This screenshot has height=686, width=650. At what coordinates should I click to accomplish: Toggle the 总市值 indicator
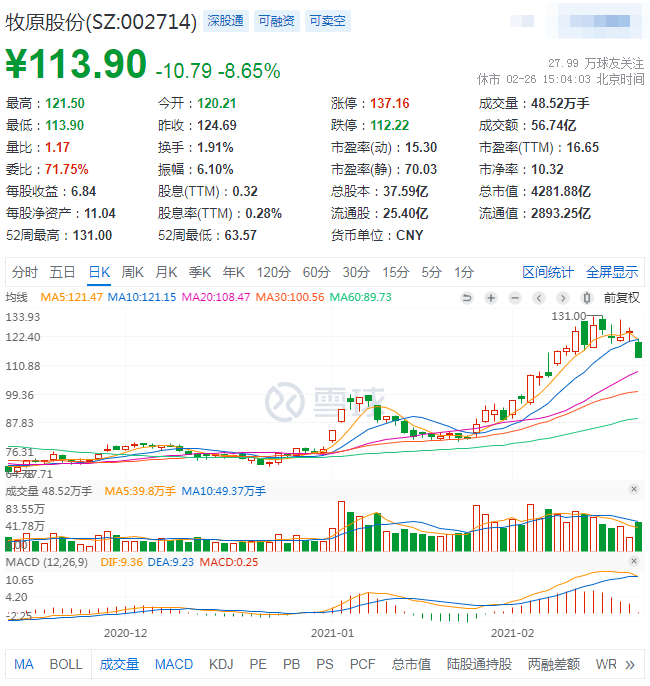(x=411, y=664)
